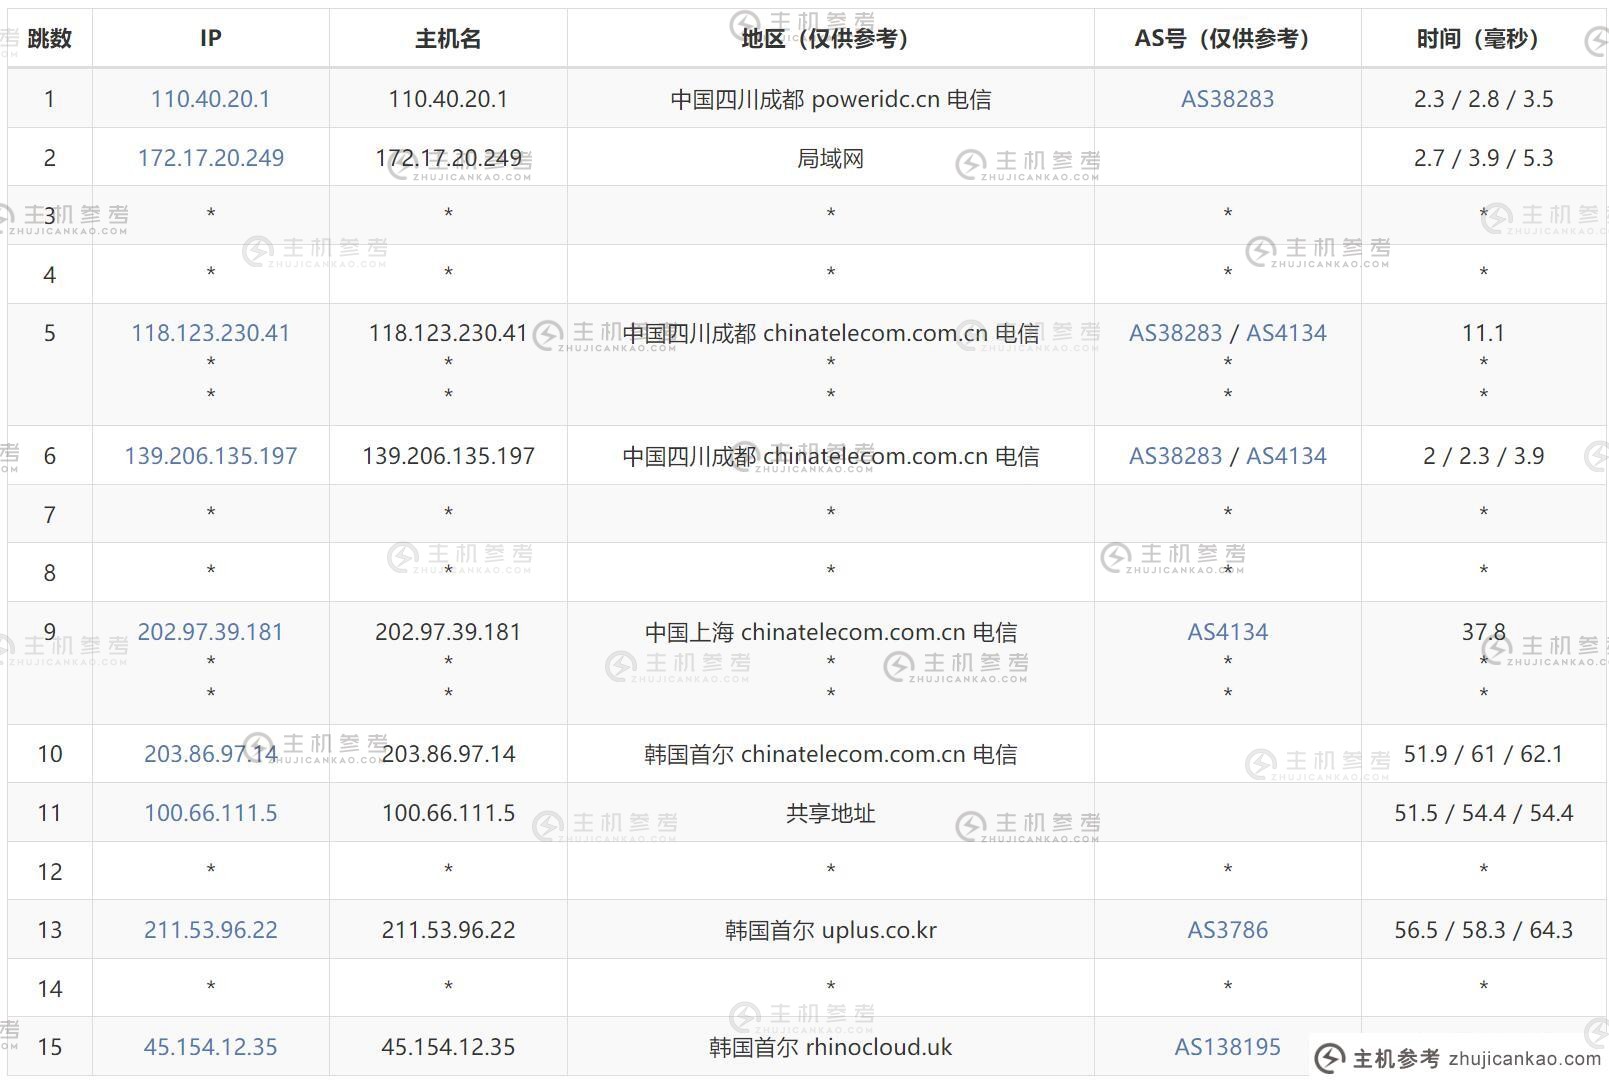
Task: Click AS4134 link in hop 6 row
Action: pos(1286,456)
